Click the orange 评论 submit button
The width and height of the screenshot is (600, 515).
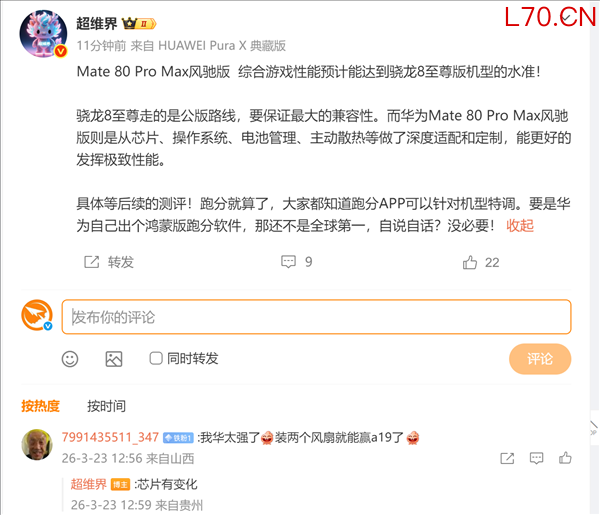540,359
